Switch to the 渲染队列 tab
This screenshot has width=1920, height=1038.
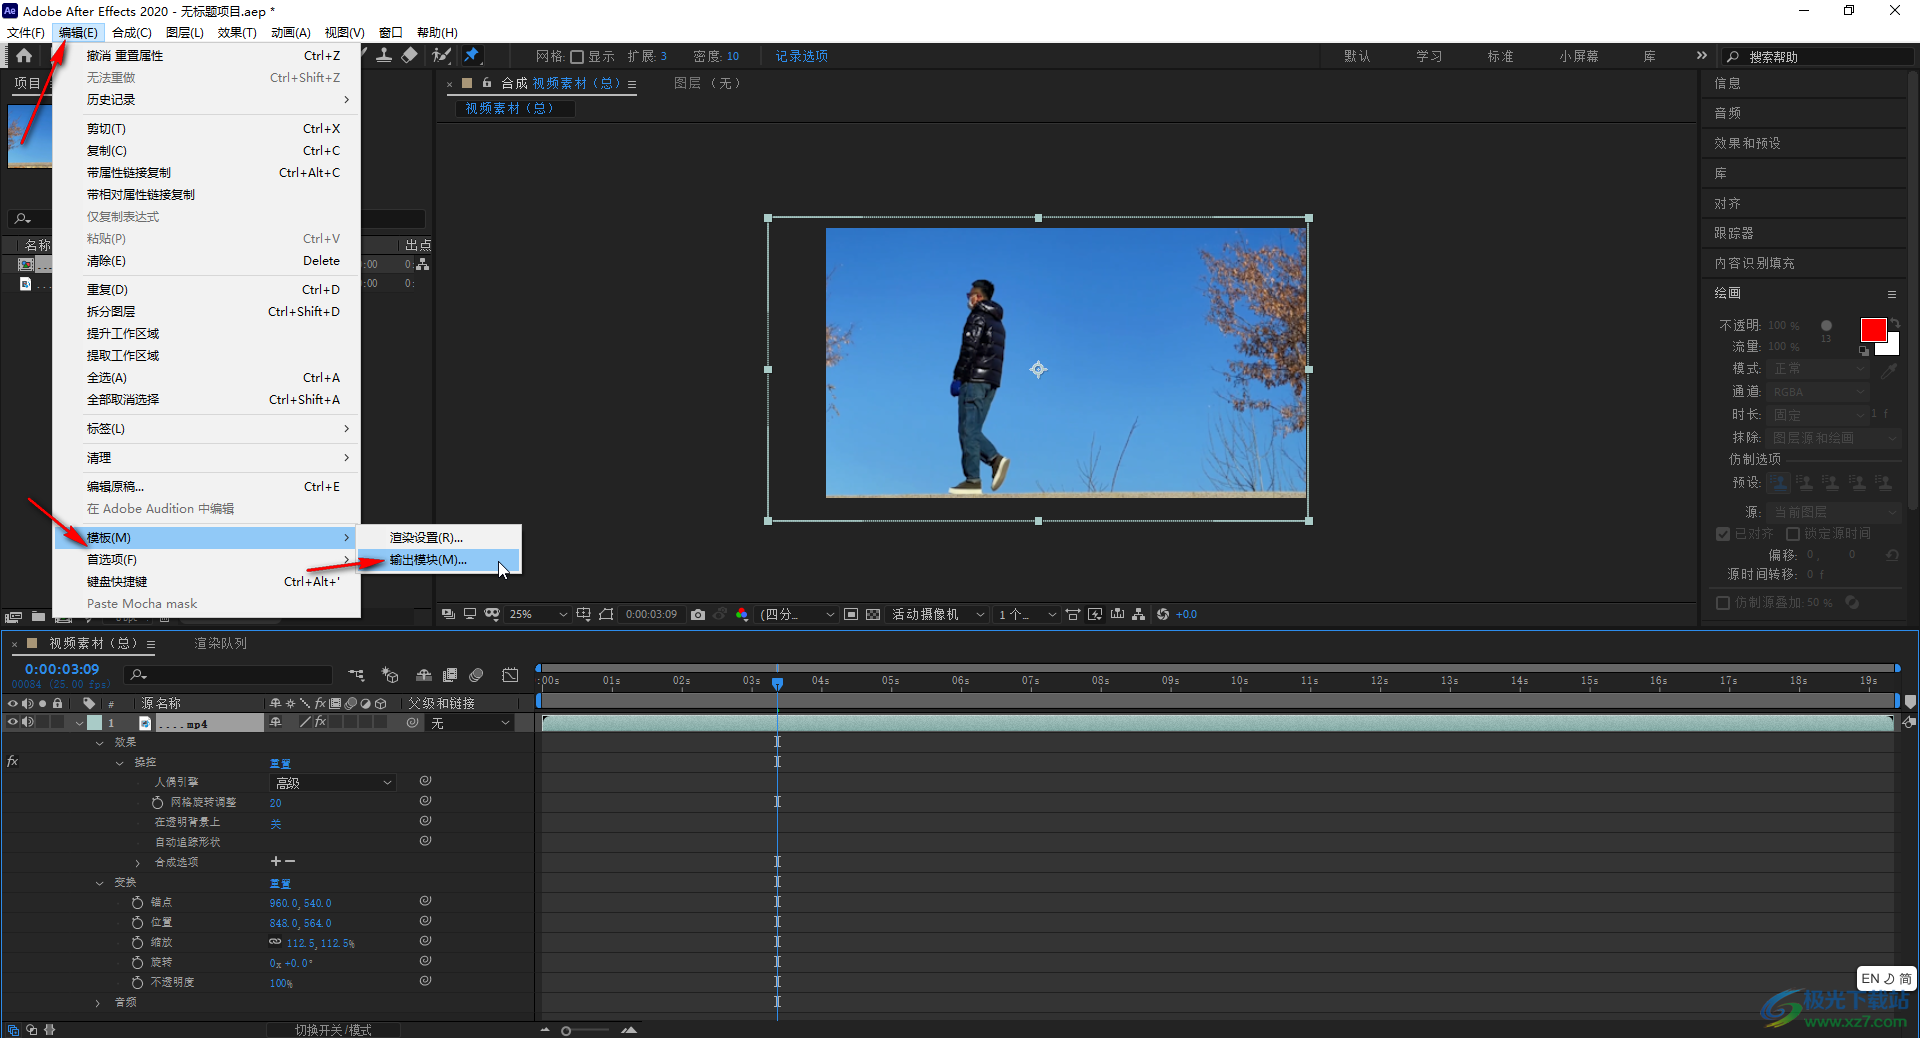pyautogui.click(x=220, y=643)
